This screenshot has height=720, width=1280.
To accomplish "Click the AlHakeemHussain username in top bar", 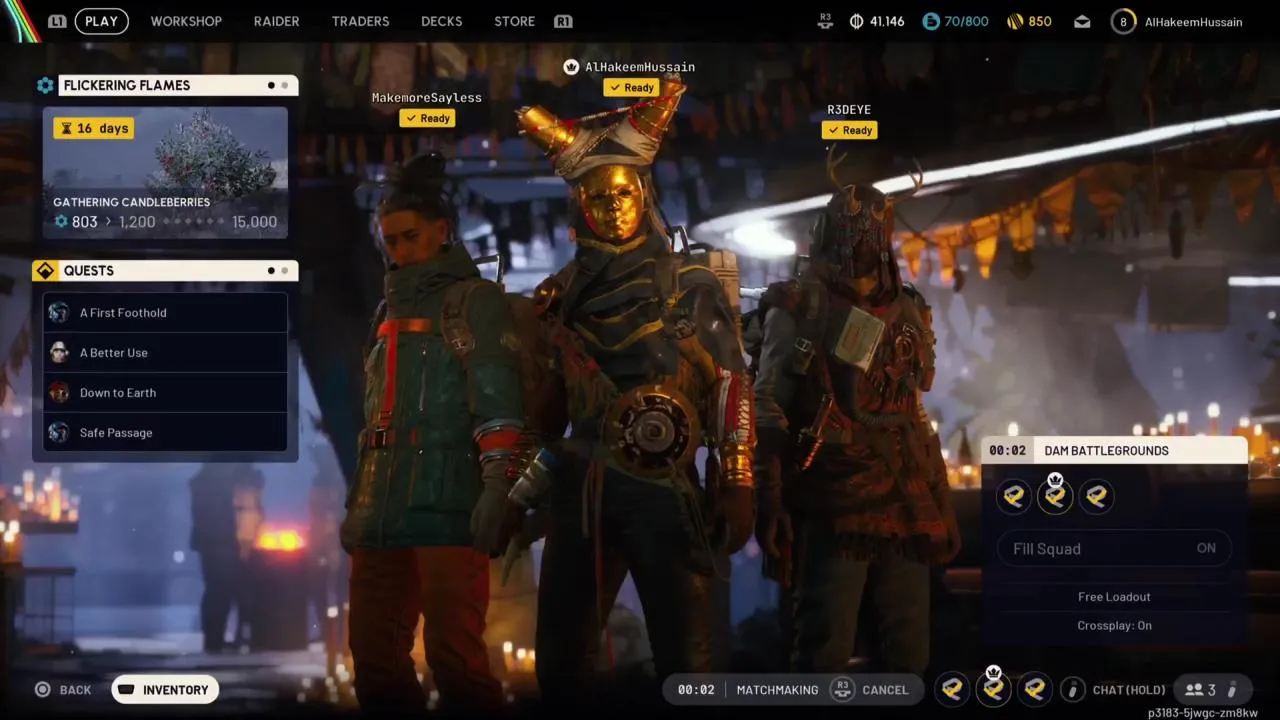I will tap(1194, 22).
